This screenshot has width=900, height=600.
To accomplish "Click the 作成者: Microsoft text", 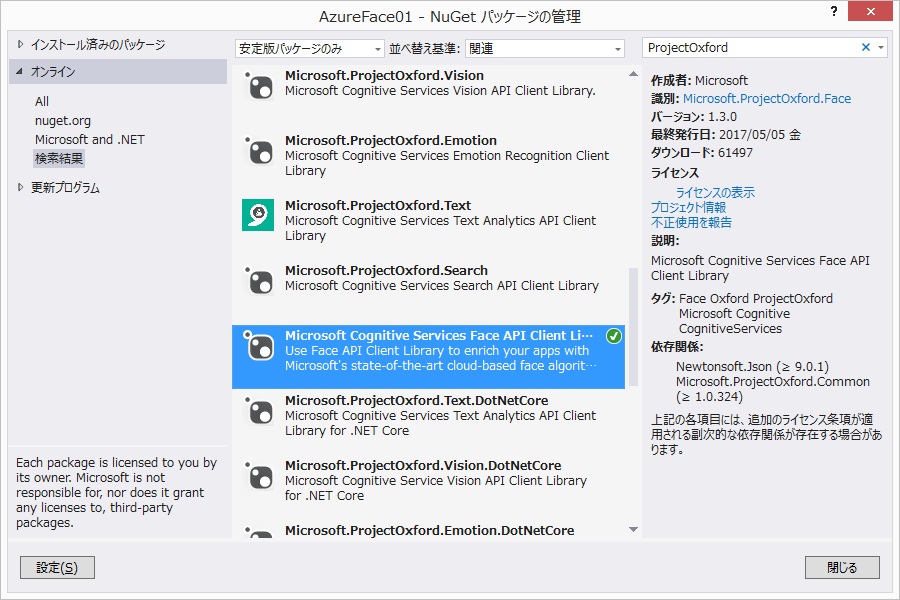I will [x=699, y=80].
